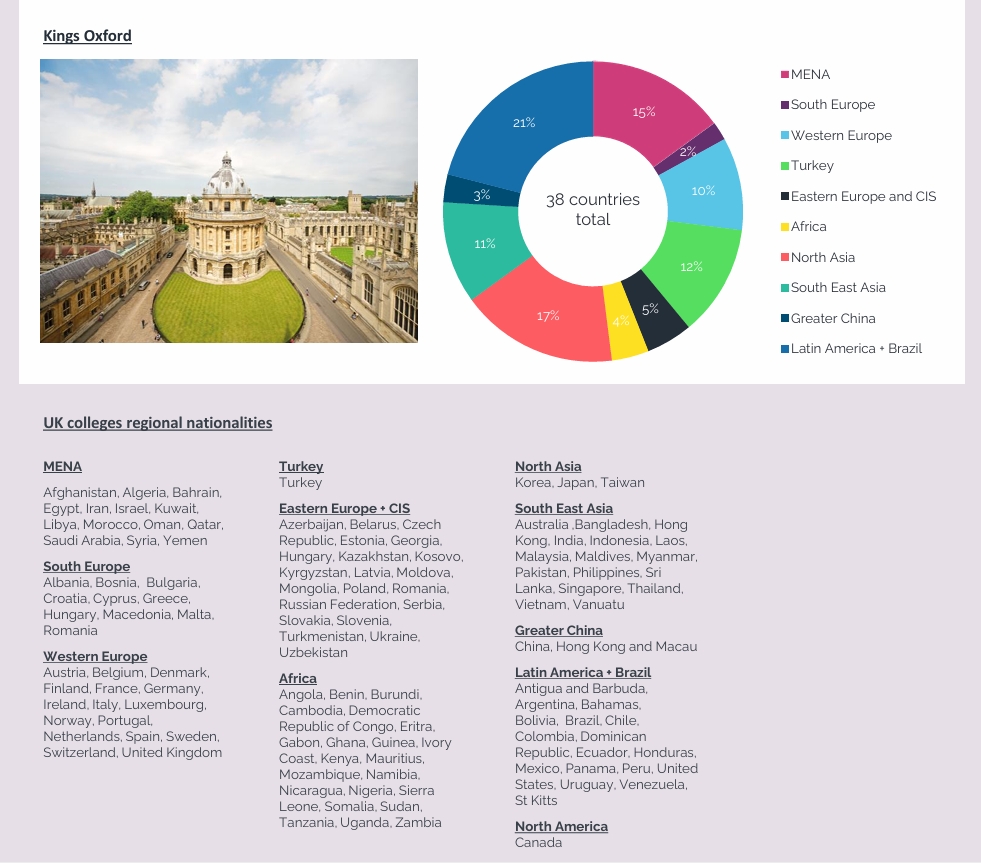Click the Eastern Europe + CIS list heading

[x=344, y=509]
